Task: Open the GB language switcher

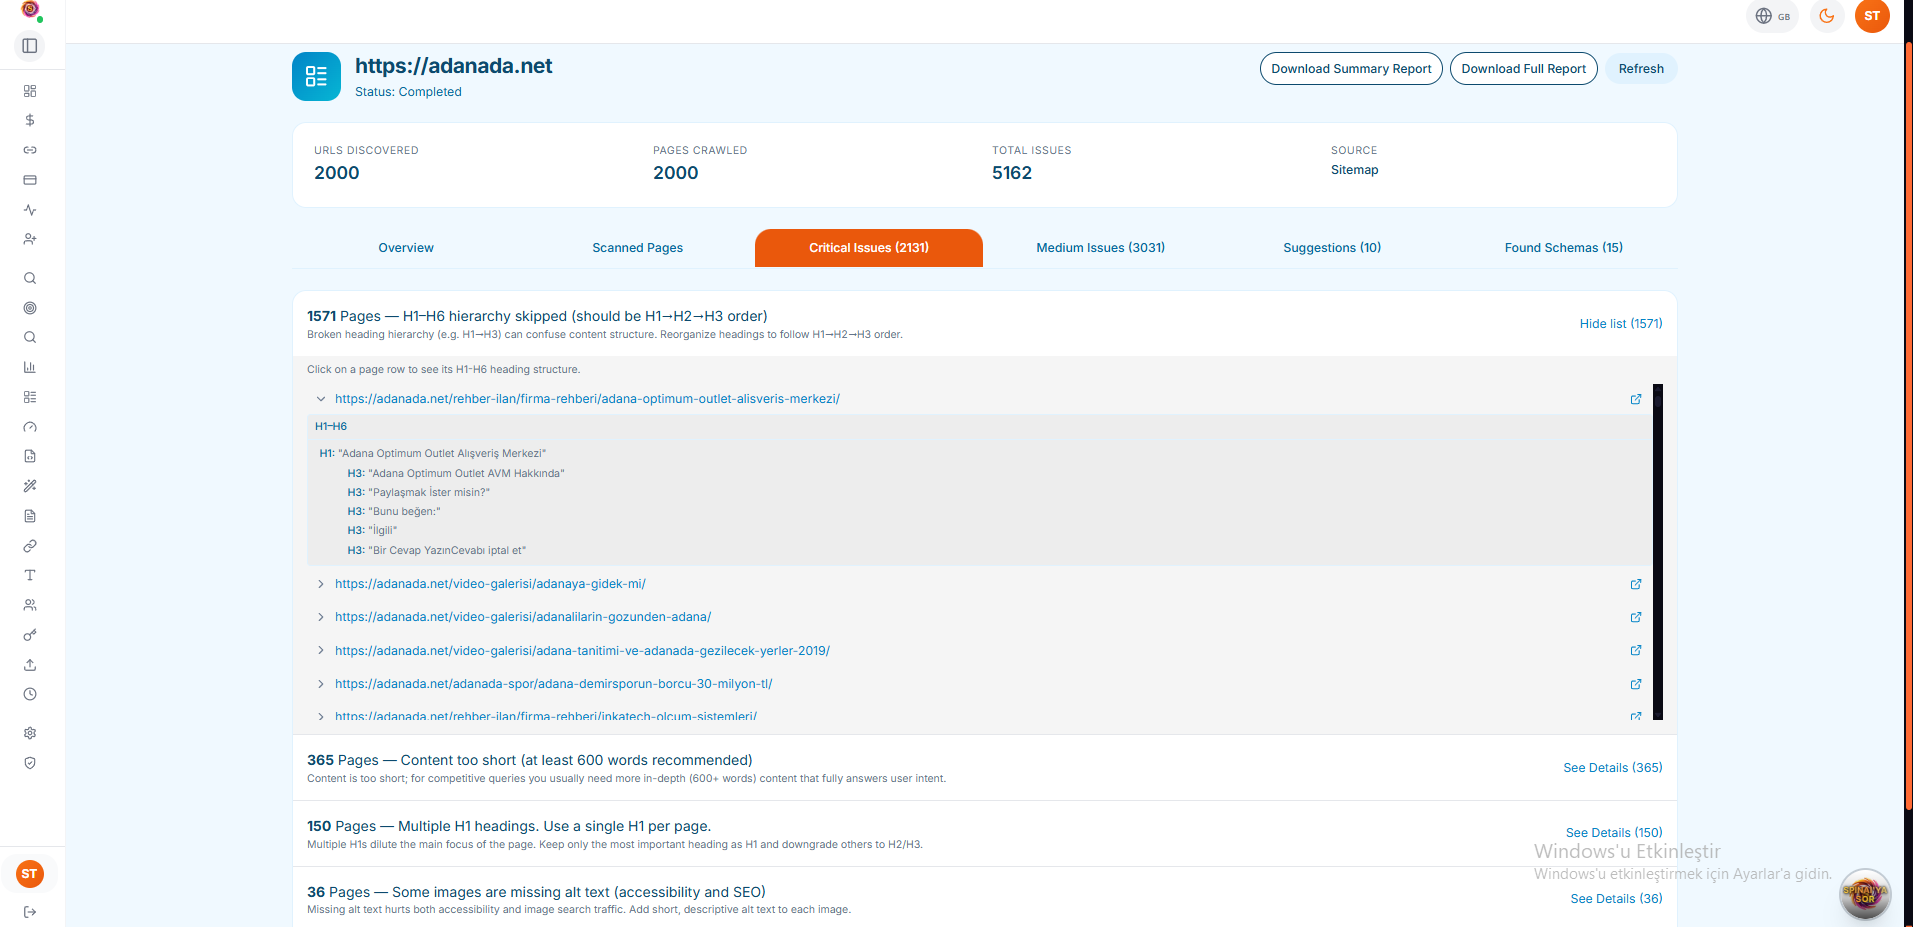Action: click(x=1771, y=16)
